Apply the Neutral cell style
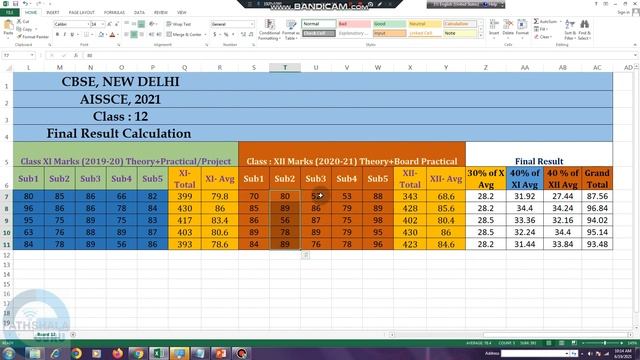 [x=424, y=24]
